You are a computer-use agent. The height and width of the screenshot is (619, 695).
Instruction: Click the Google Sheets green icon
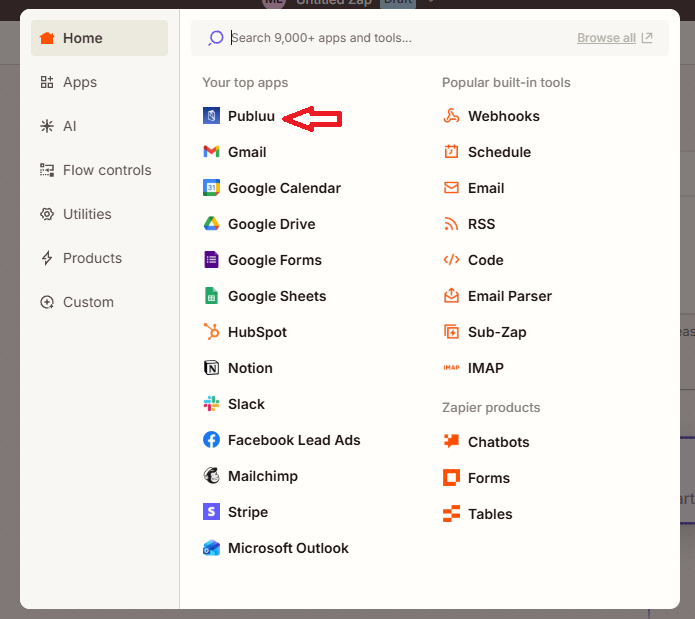click(211, 296)
